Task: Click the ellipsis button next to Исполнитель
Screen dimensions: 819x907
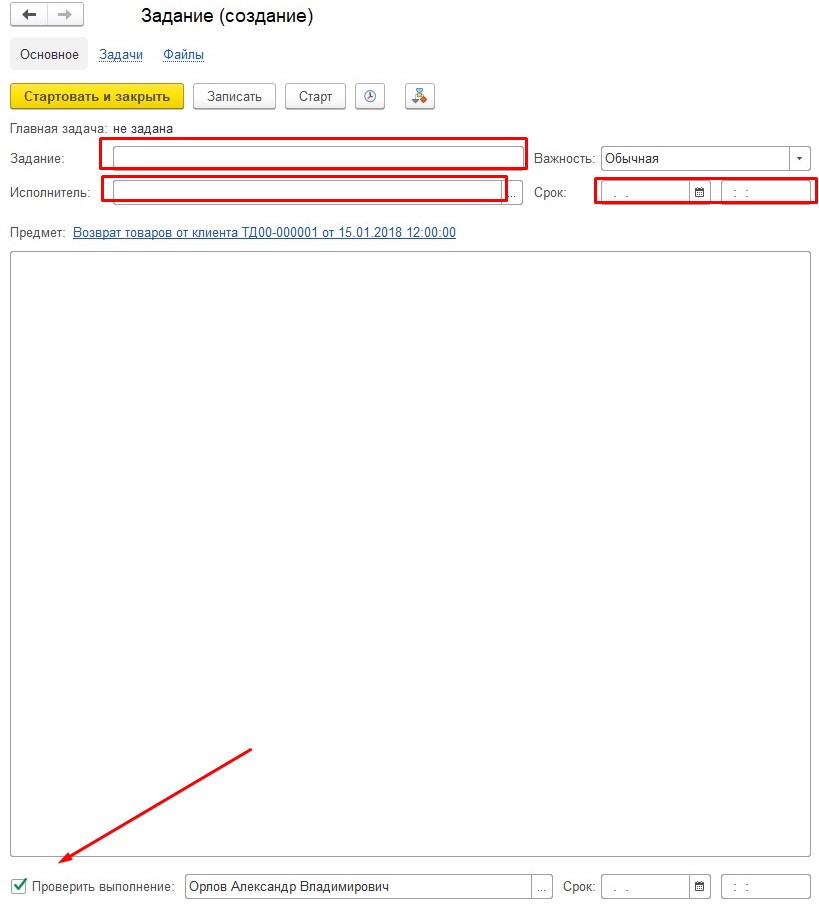Action: pyautogui.click(x=513, y=192)
